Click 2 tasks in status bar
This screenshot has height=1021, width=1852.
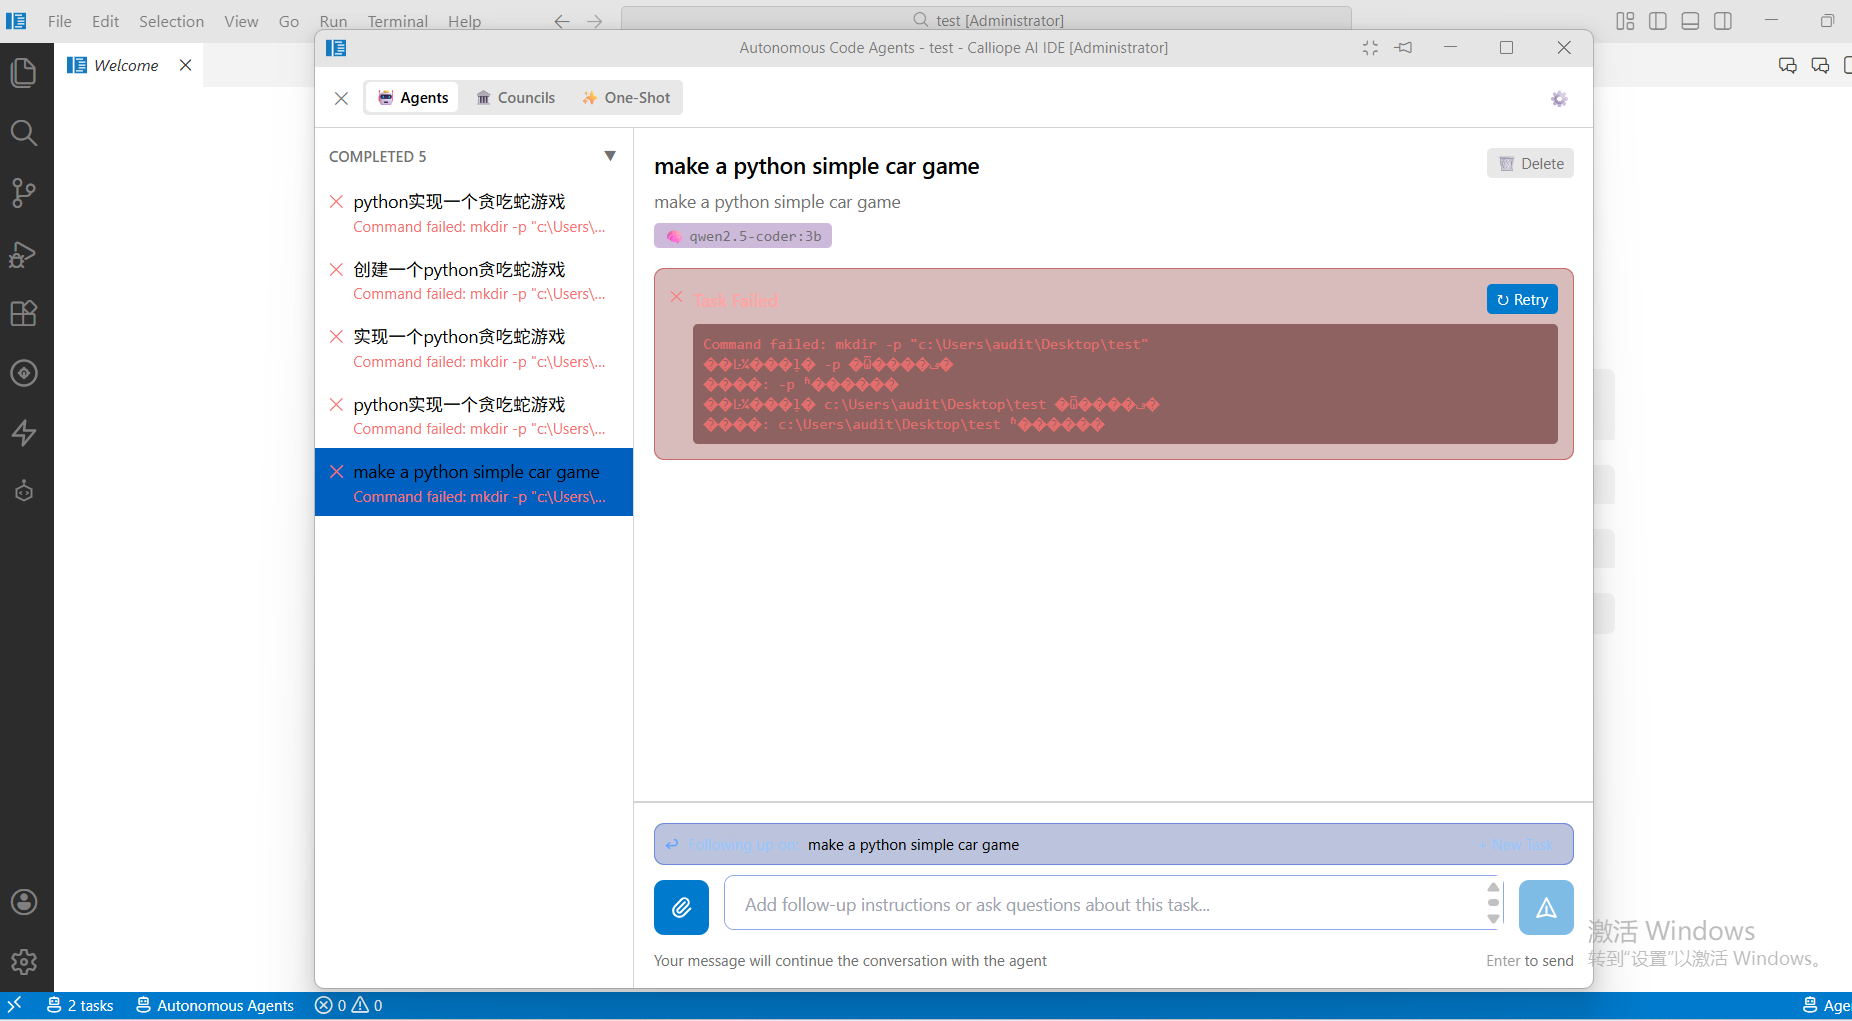81,1005
